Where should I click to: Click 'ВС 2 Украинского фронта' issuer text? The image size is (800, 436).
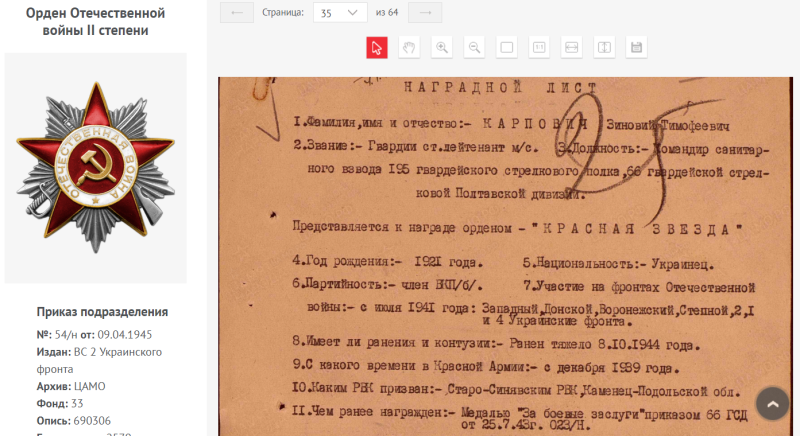pyautogui.click(x=99, y=361)
